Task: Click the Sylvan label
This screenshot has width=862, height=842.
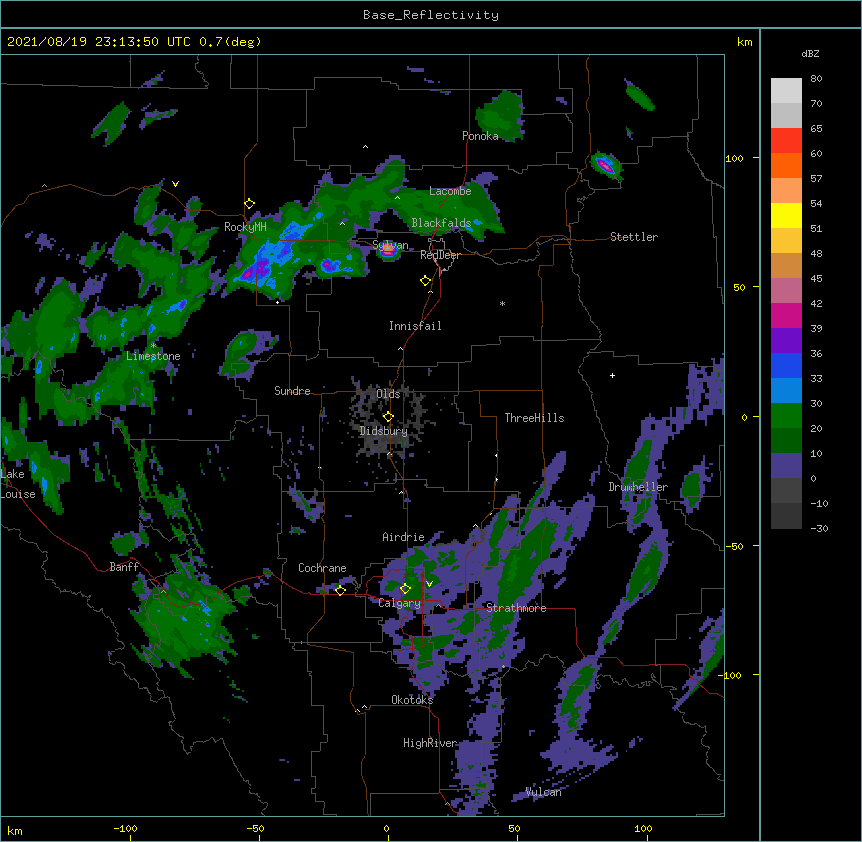Action: pyautogui.click(x=390, y=245)
